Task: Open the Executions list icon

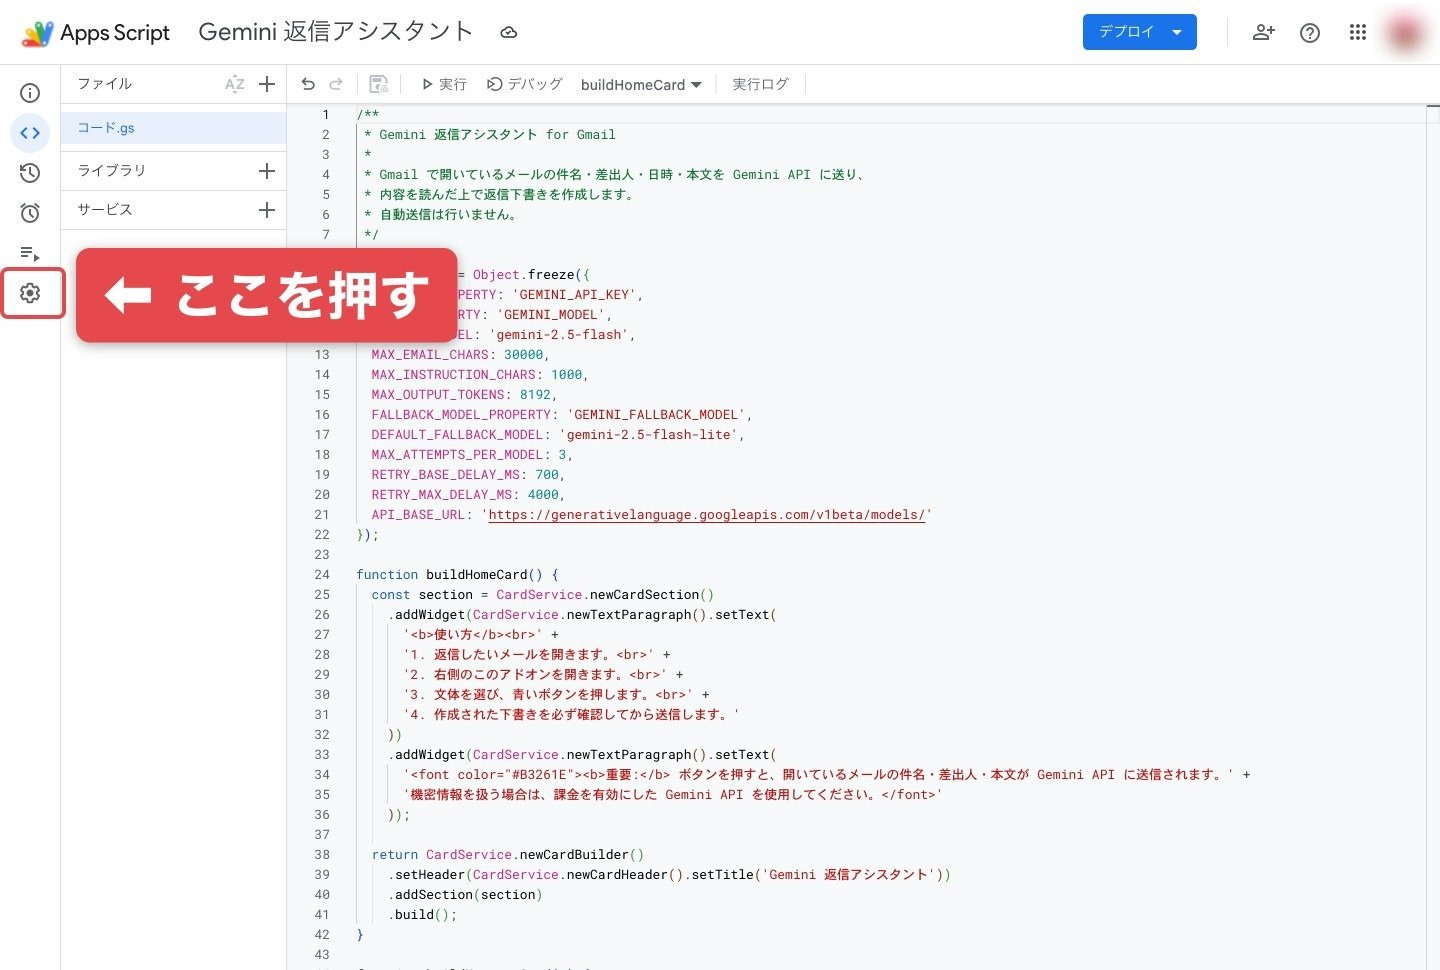Action: pyautogui.click(x=30, y=253)
